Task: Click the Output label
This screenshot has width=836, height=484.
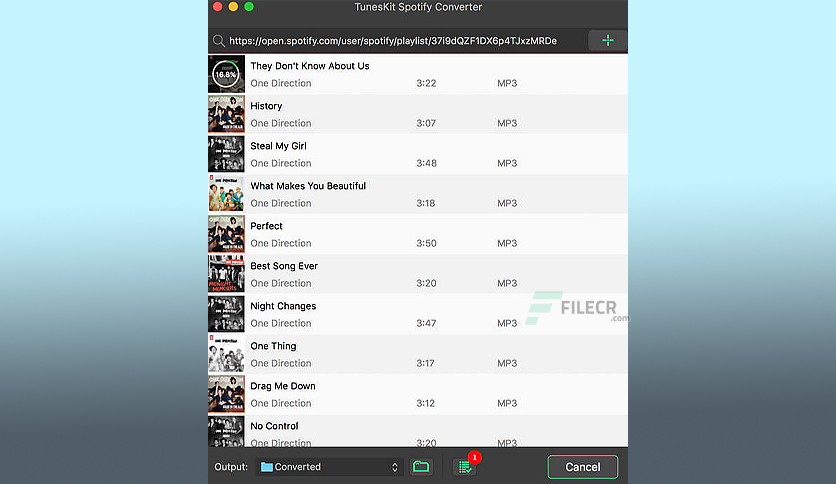Action: [231, 467]
